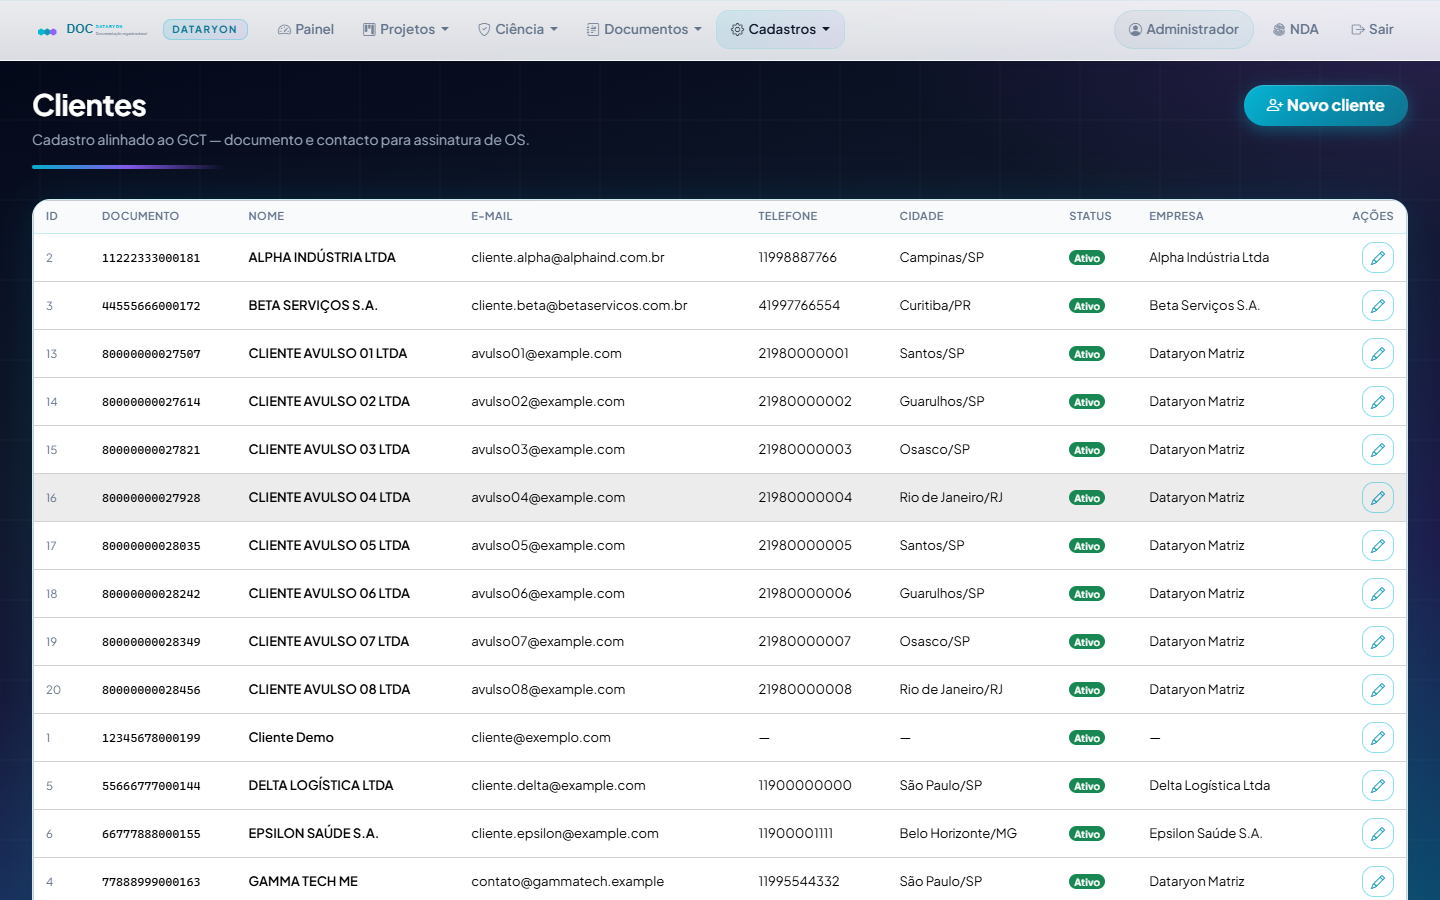Expand the Projetos dropdown menu
1440x900 pixels.
pyautogui.click(x=406, y=30)
